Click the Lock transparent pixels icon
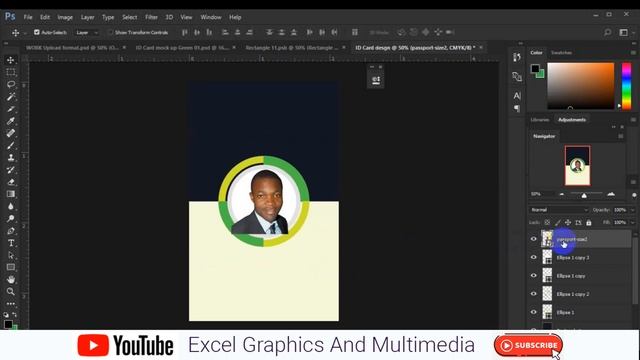This screenshot has height=360, width=640. [x=547, y=222]
